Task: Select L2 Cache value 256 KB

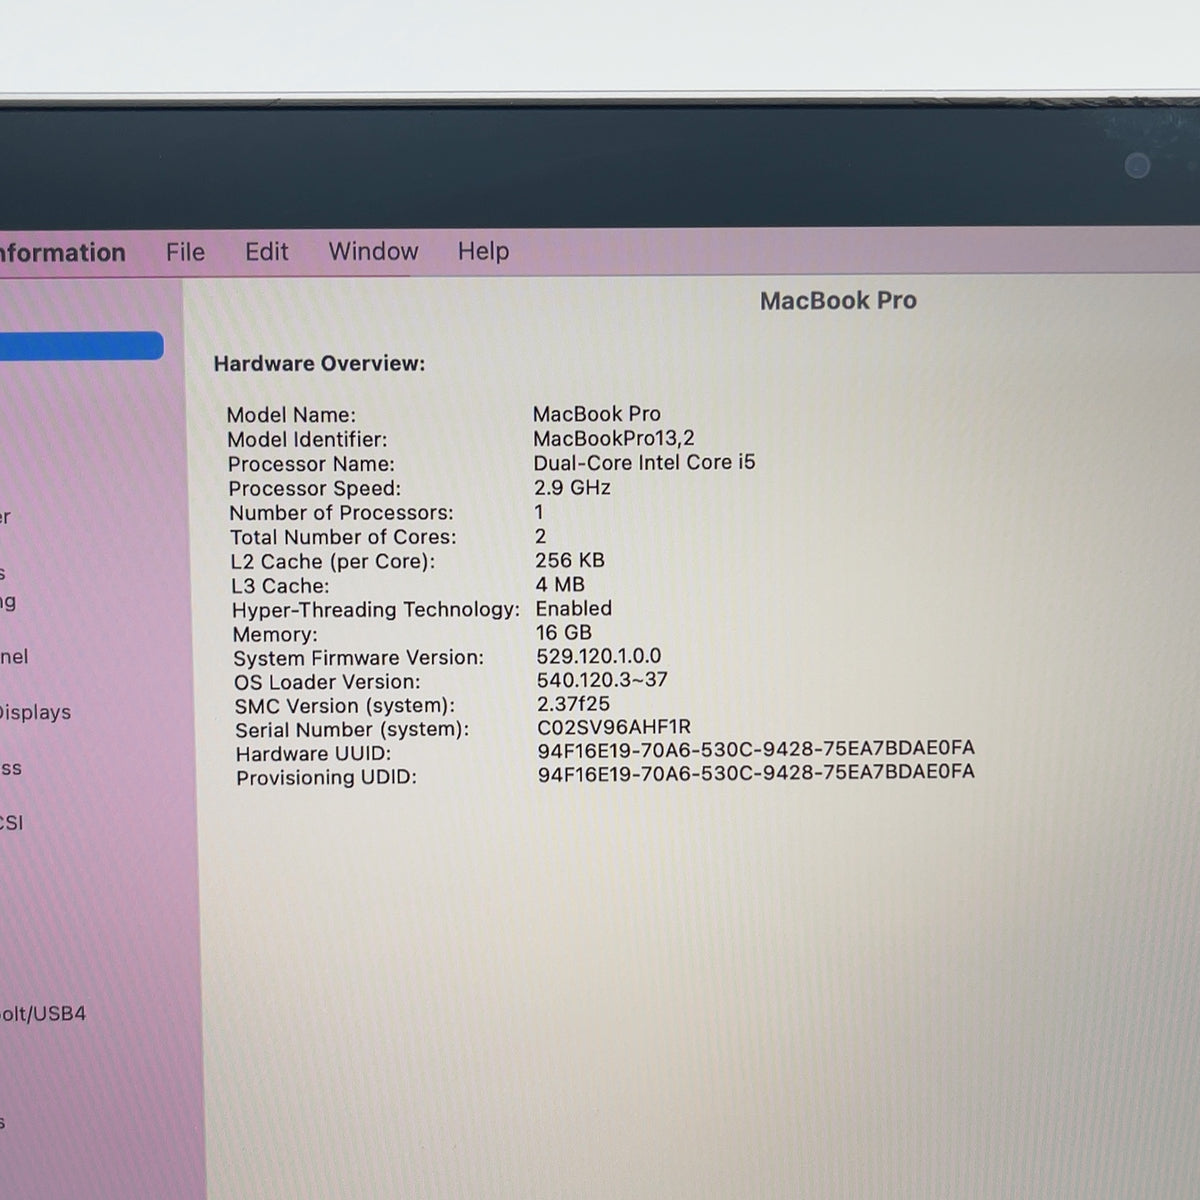Action: point(570,560)
